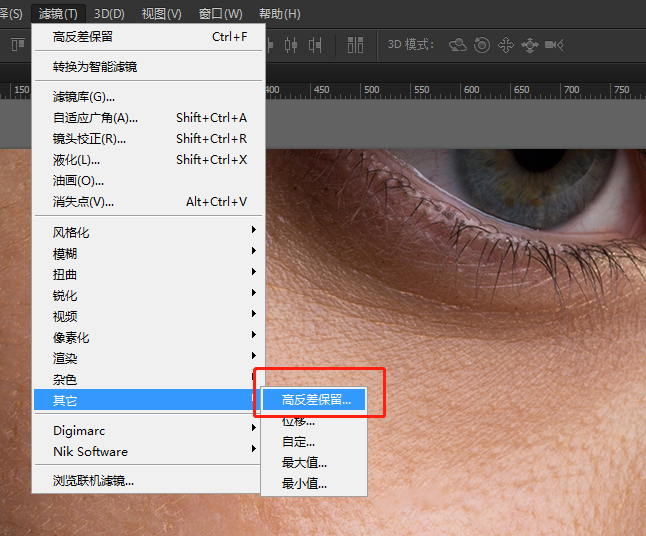The width and height of the screenshot is (646, 536).
Task: Select 自定... in submenu
Action: [x=314, y=442]
